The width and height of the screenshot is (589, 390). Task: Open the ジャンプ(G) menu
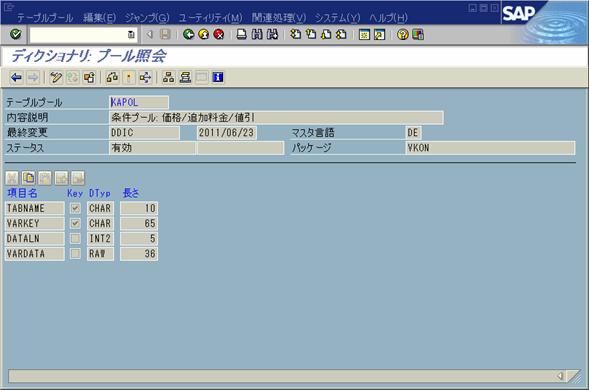pyautogui.click(x=147, y=18)
